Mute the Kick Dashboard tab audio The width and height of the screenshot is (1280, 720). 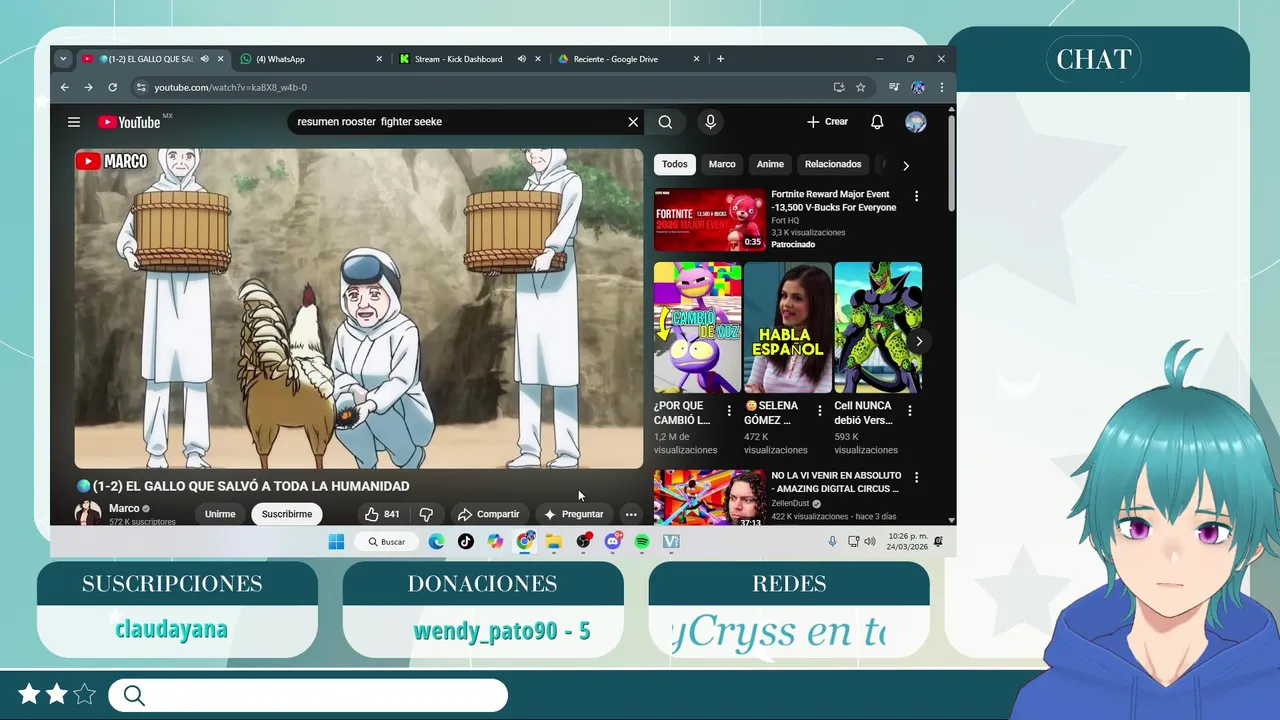point(521,59)
